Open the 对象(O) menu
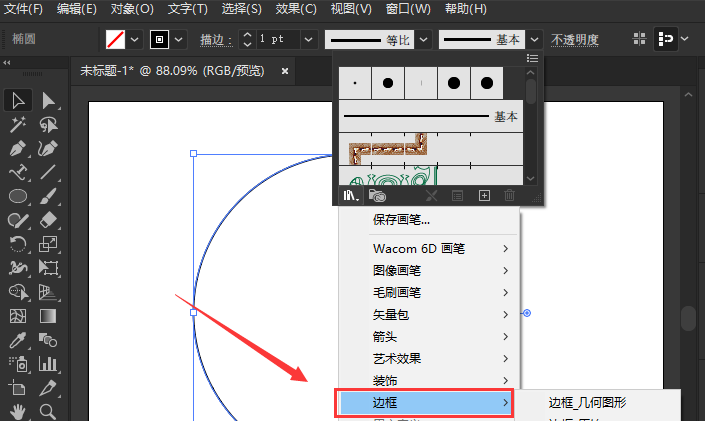This screenshot has width=705, height=421. [132, 9]
